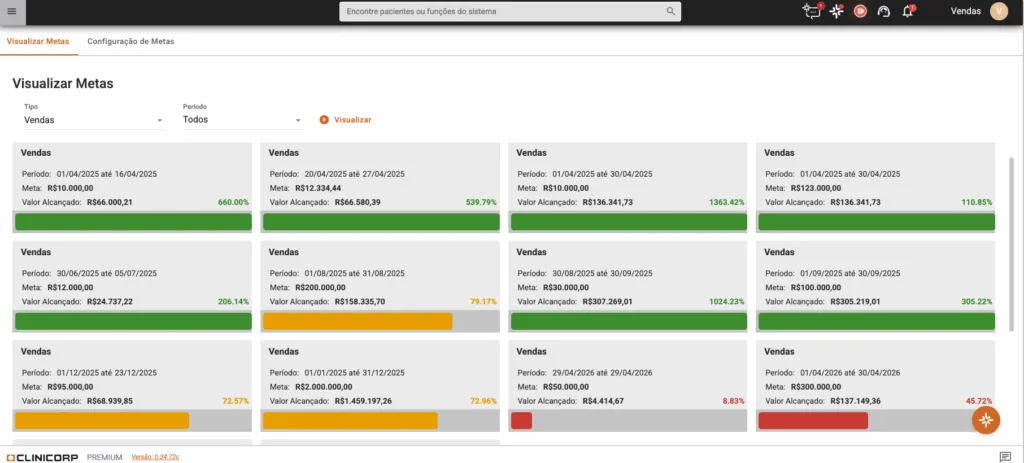Click the 305.22% percentage
Image resolution: width=1024 pixels, height=463 pixels.
977,302
